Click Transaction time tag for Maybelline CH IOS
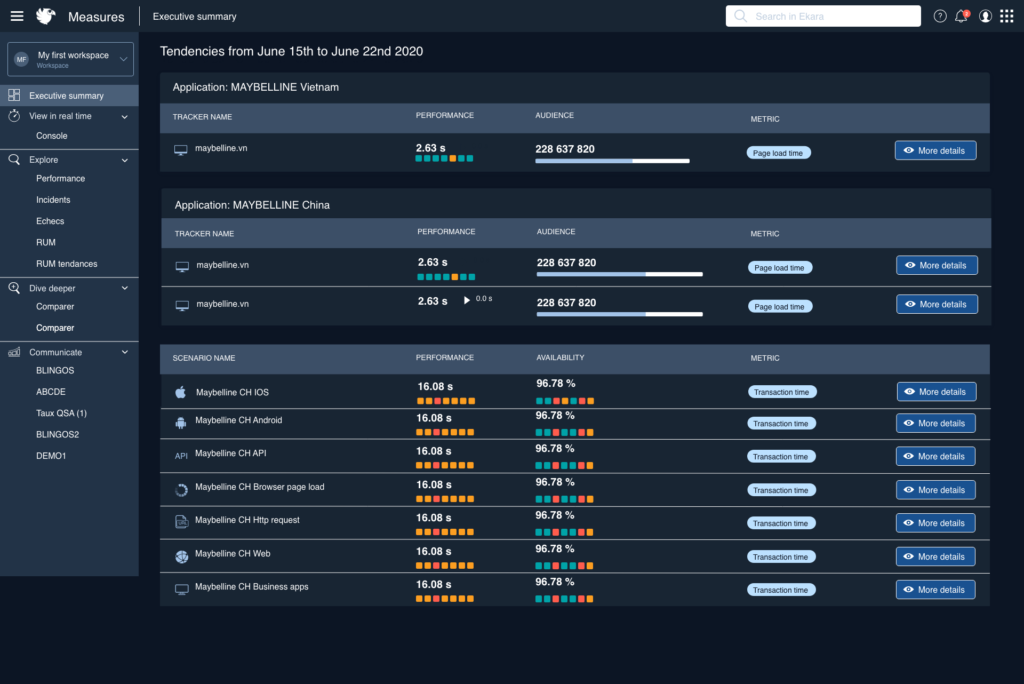The width and height of the screenshot is (1024, 684). (782, 392)
